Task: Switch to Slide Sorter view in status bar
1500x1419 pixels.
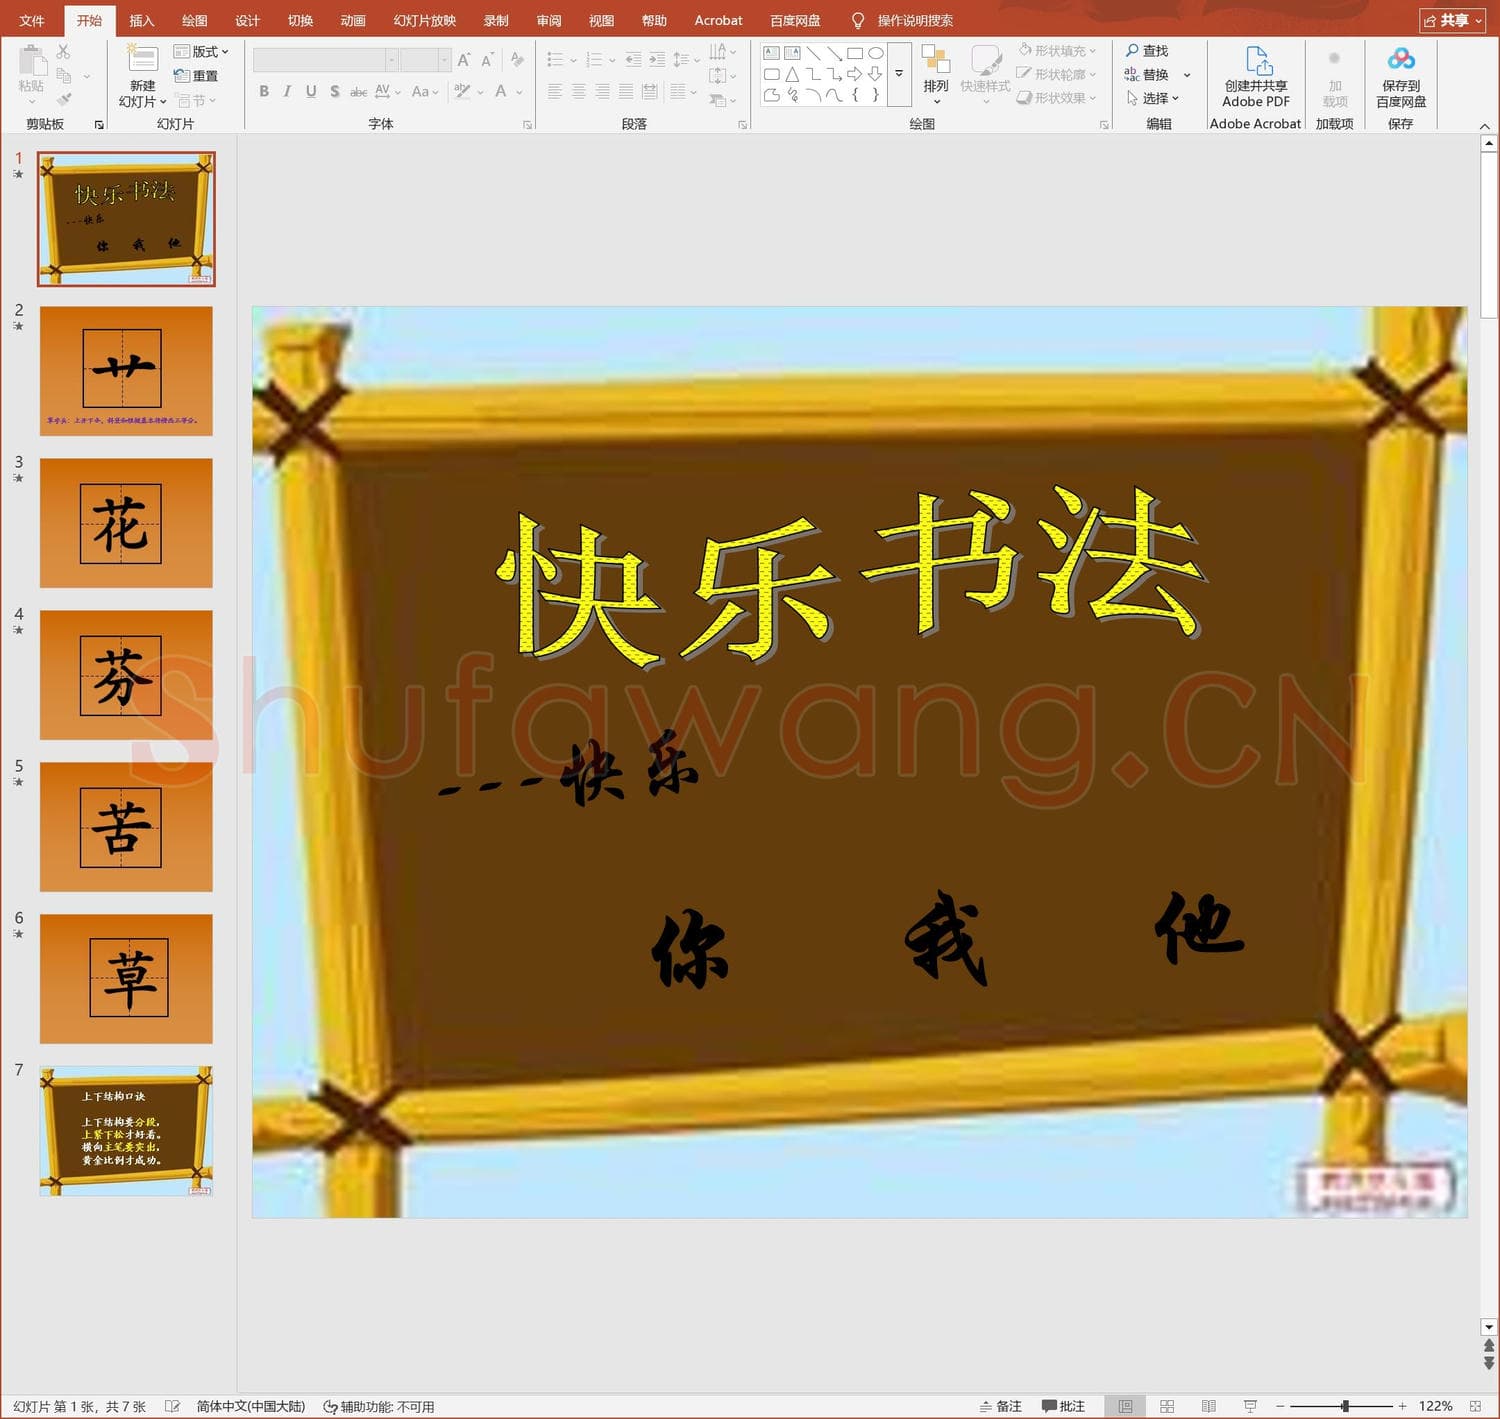Action: pos(1167,1406)
